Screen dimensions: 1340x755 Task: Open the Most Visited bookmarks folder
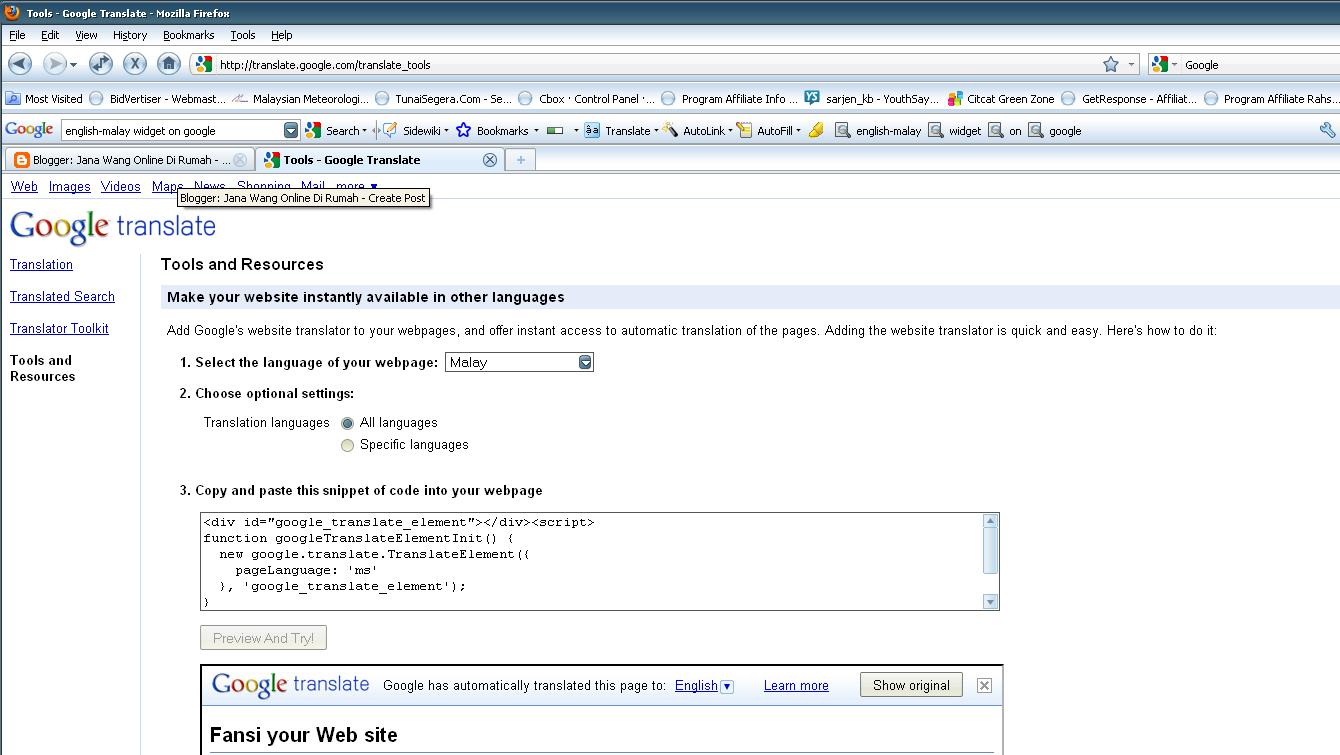44,99
